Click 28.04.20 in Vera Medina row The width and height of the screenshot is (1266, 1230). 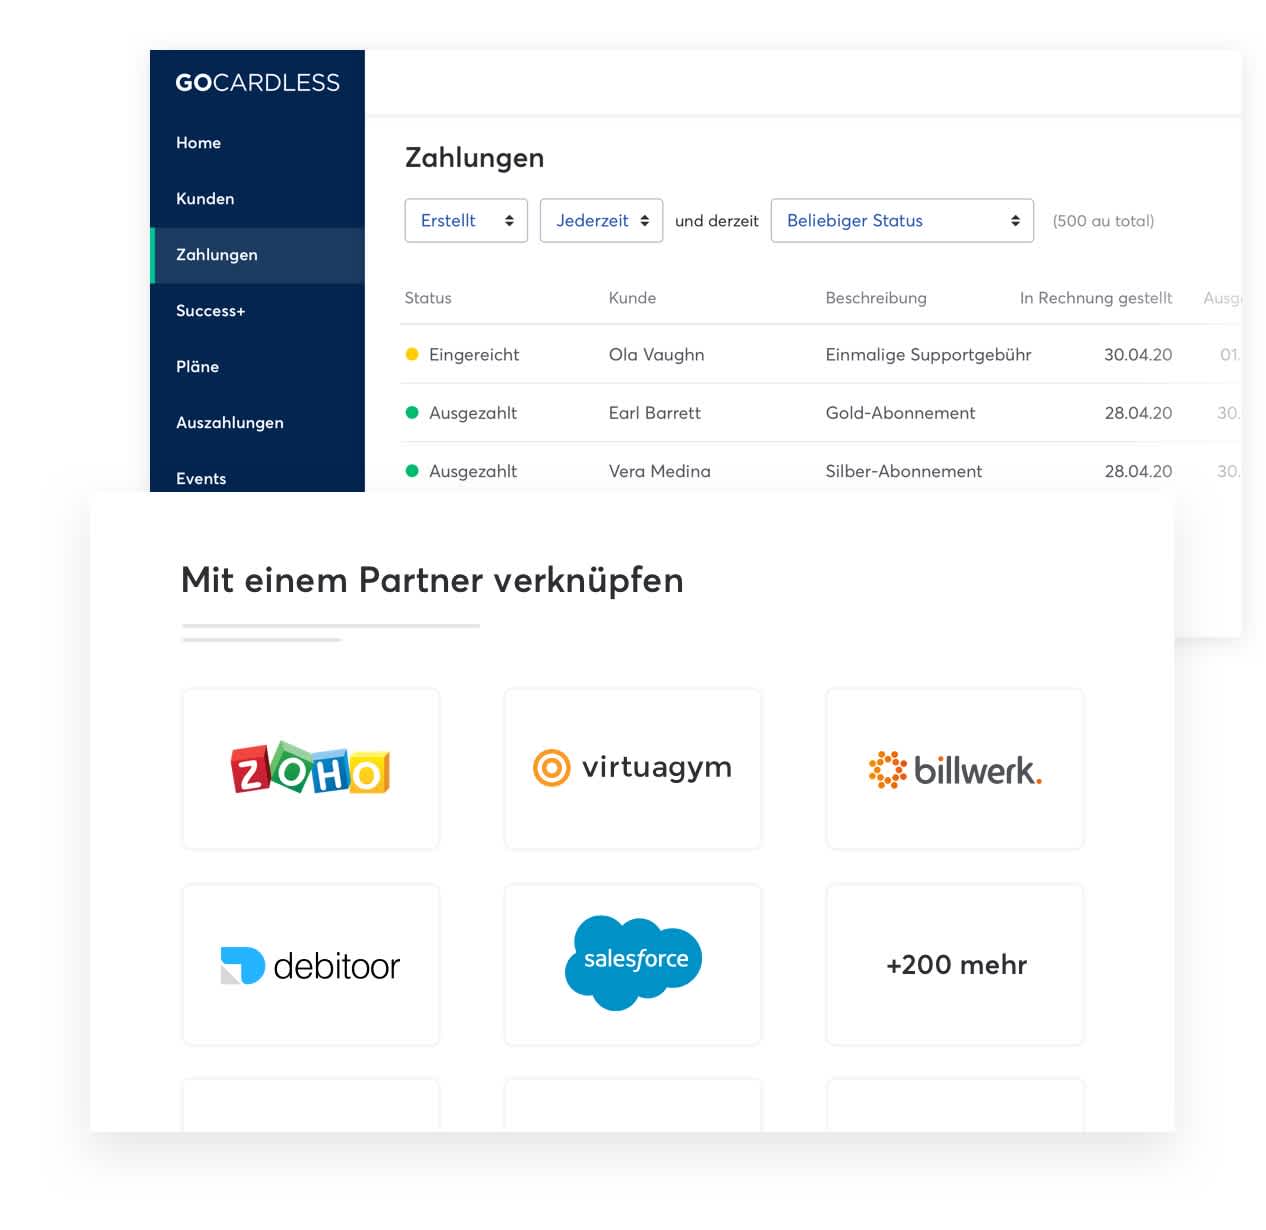tap(1138, 471)
